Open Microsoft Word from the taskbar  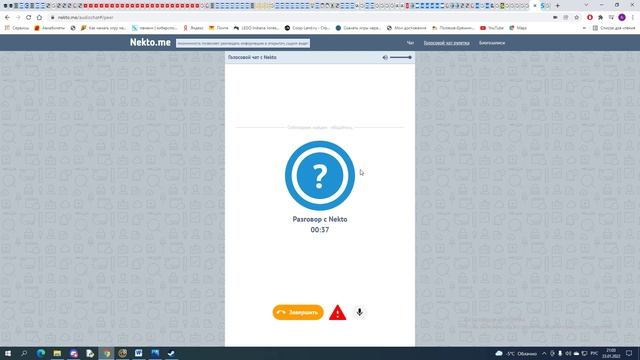(138, 353)
